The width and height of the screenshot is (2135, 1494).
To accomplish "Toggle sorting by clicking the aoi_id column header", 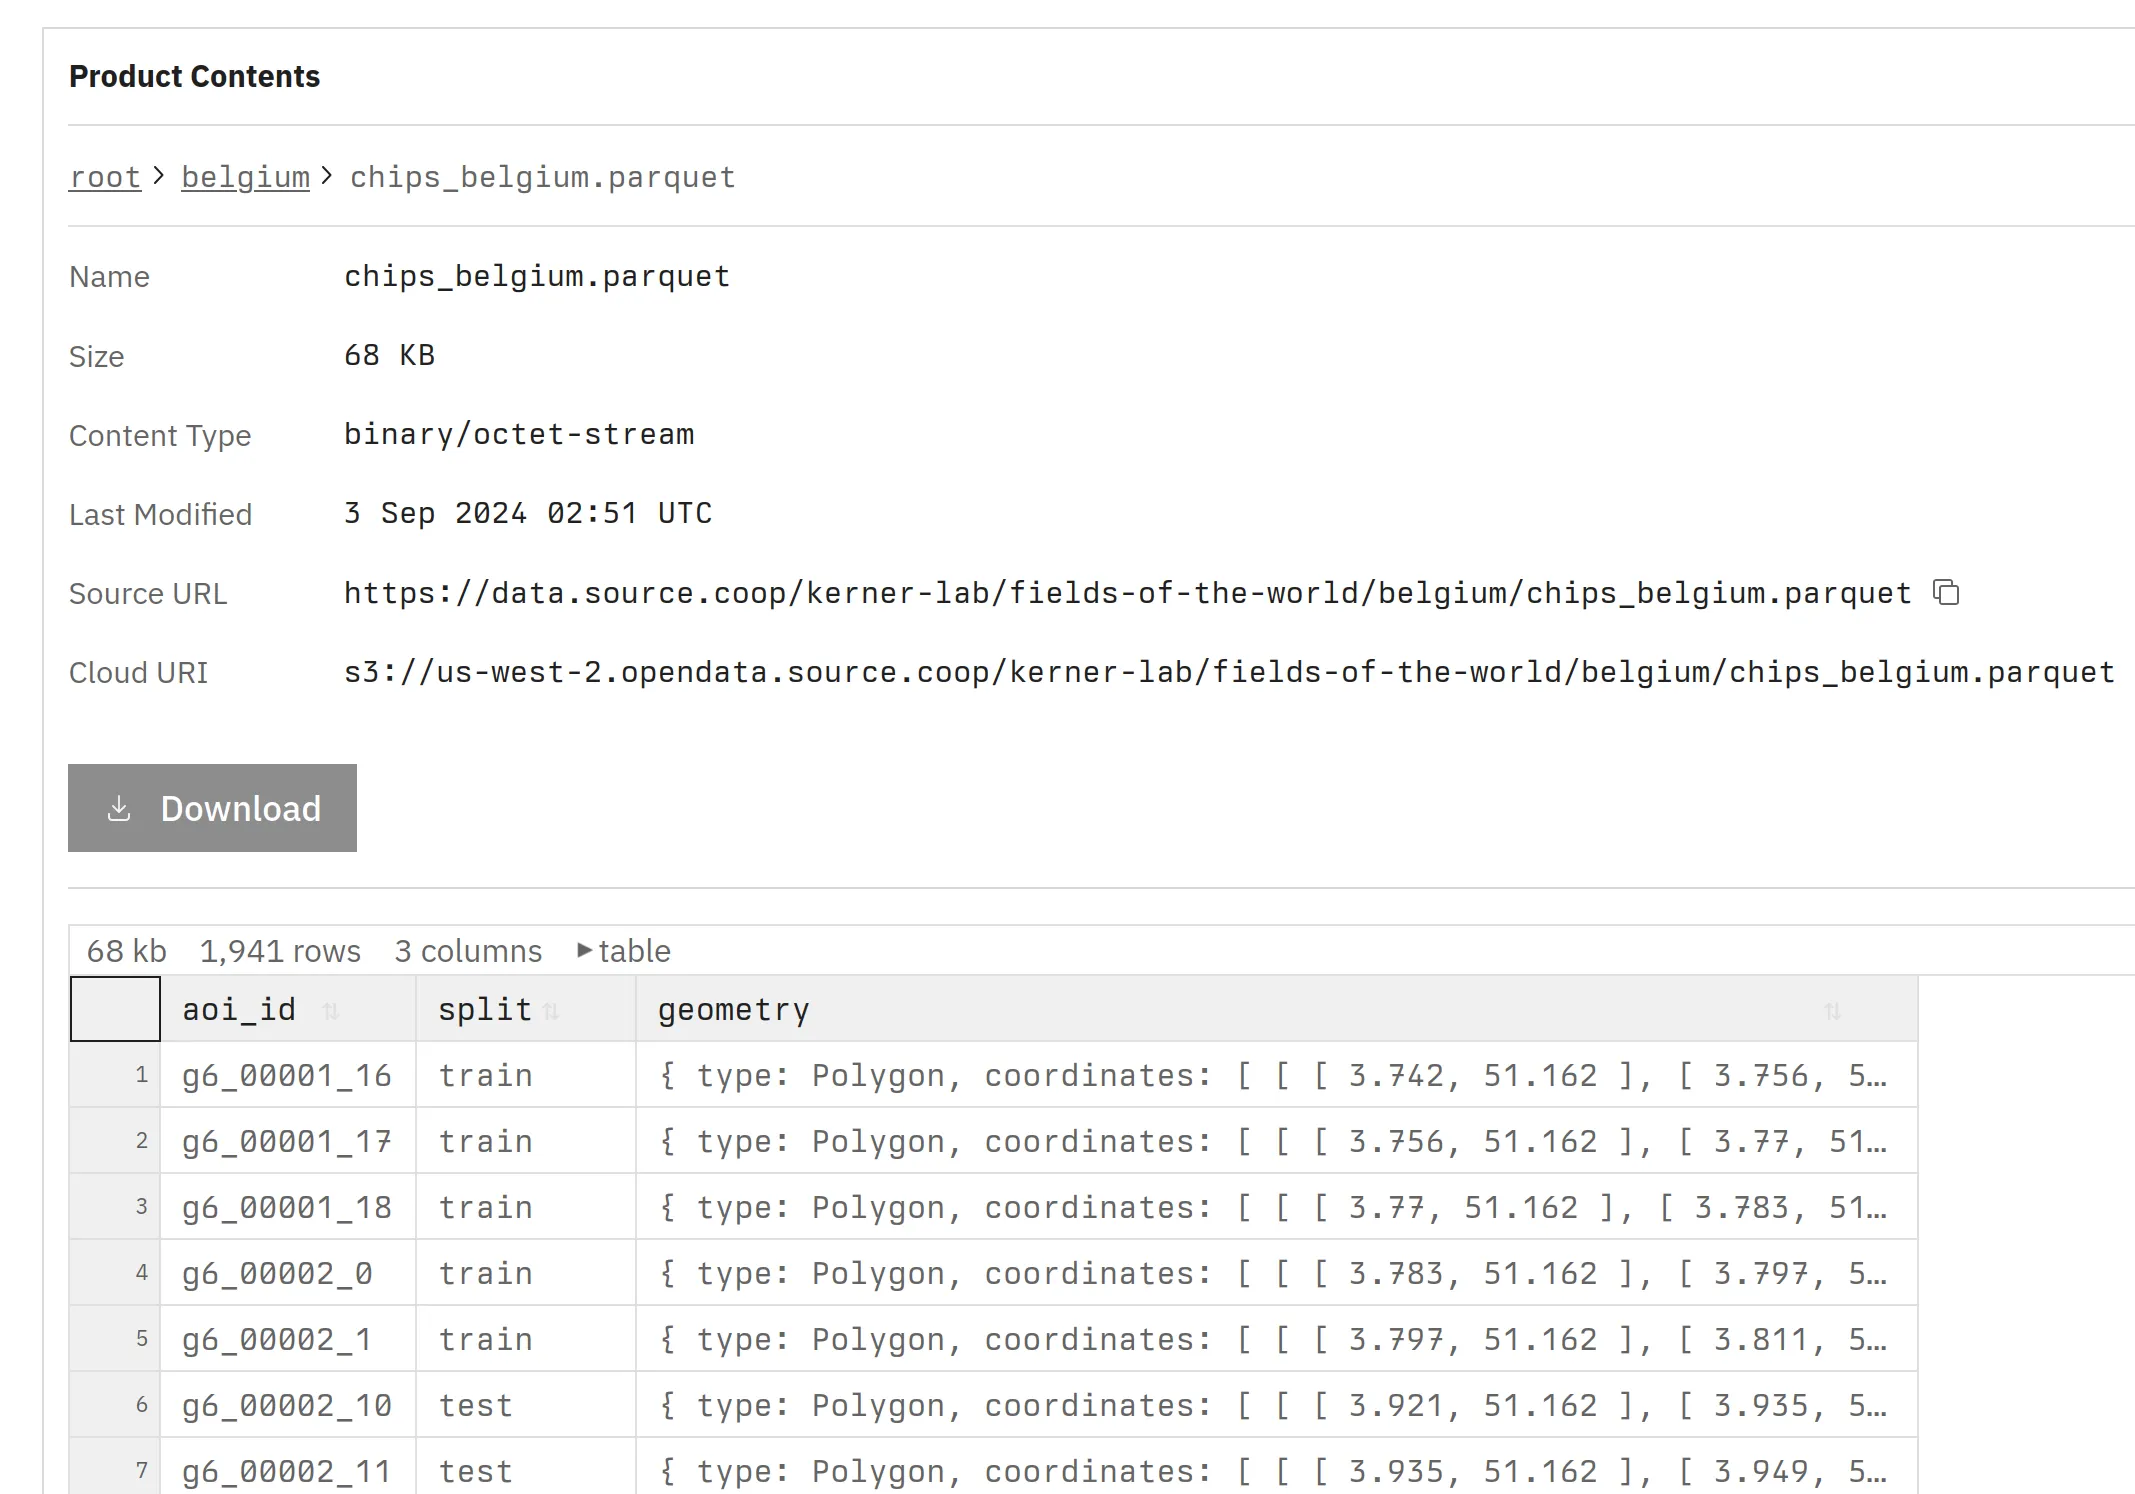I will (240, 1009).
